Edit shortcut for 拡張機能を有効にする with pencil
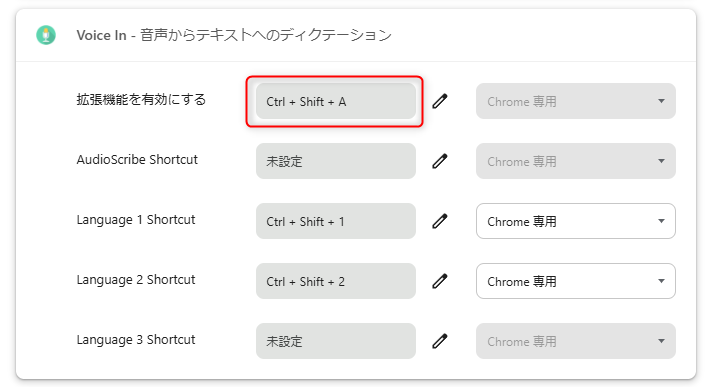The height and width of the screenshot is (387, 706). coord(440,101)
